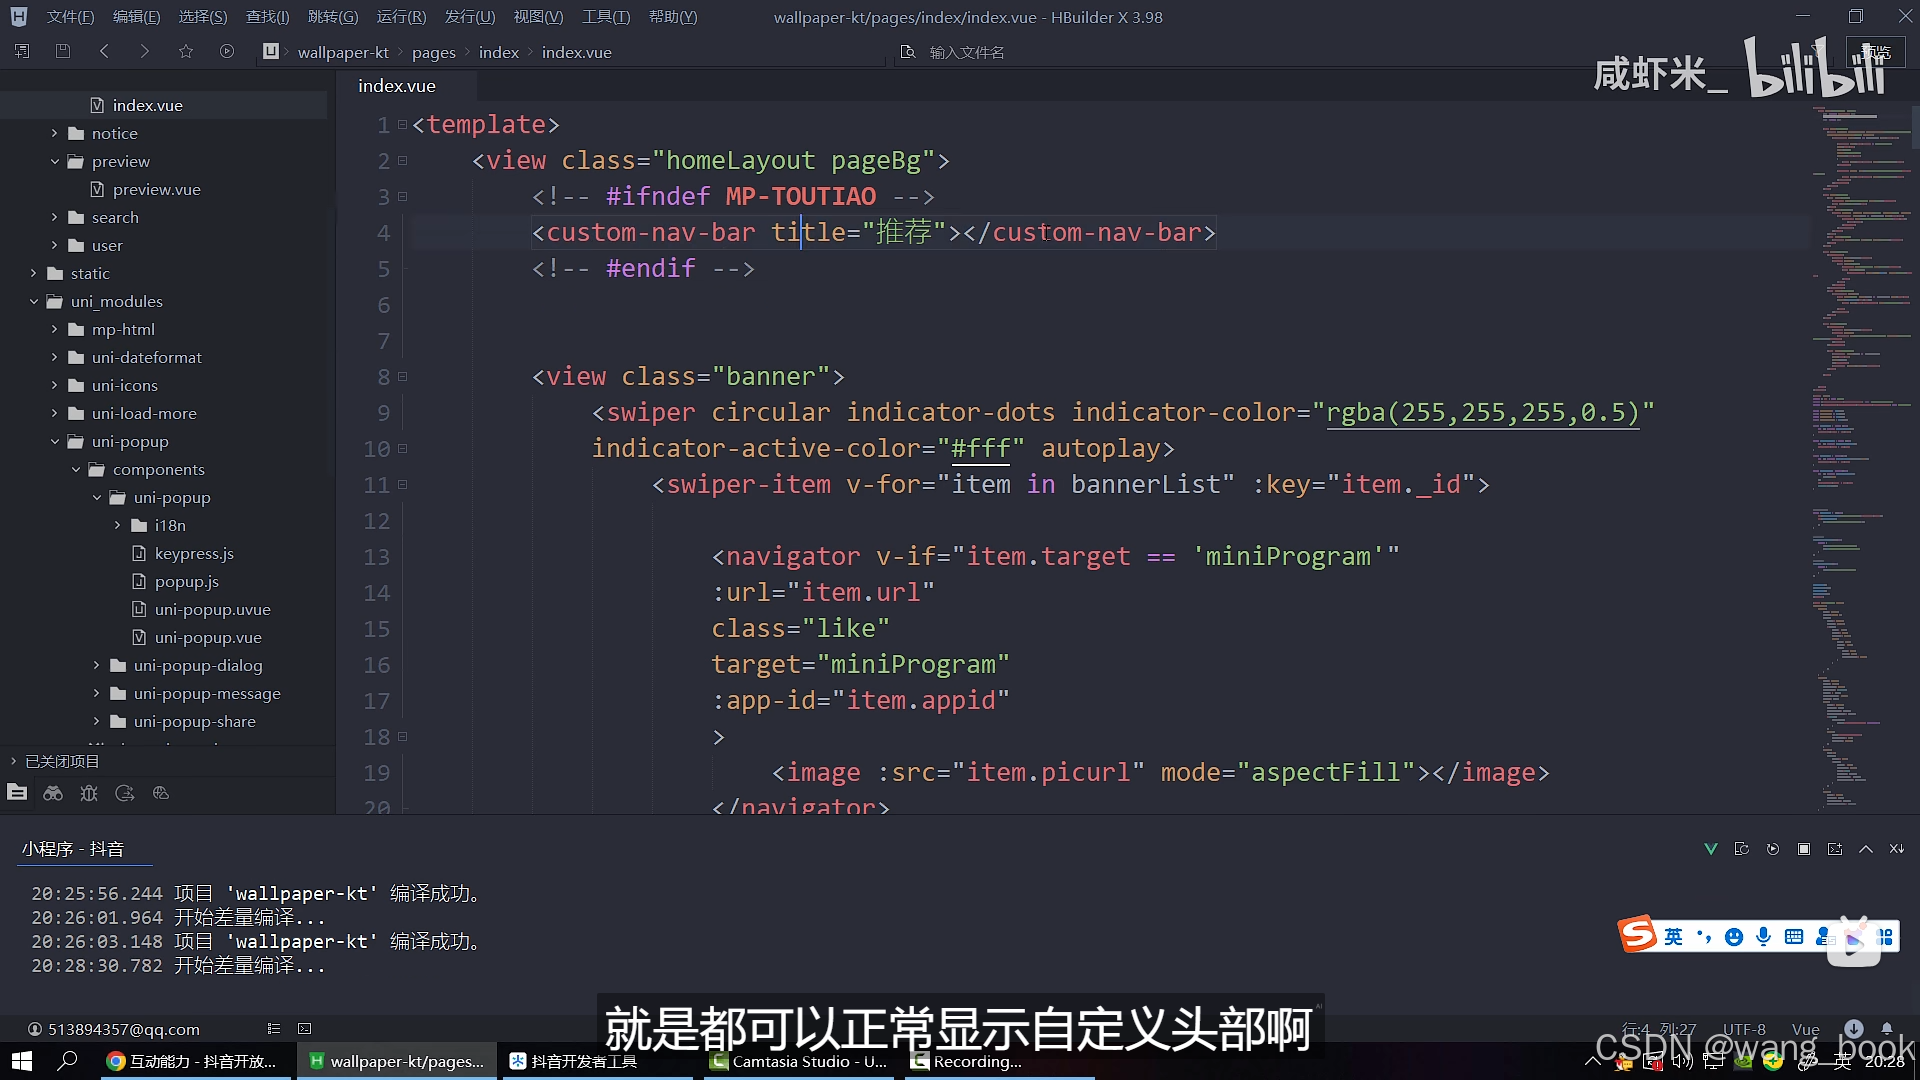The height and width of the screenshot is (1080, 1920).
Task: Click the console rebuild refresh icon
Action: point(1742,849)
